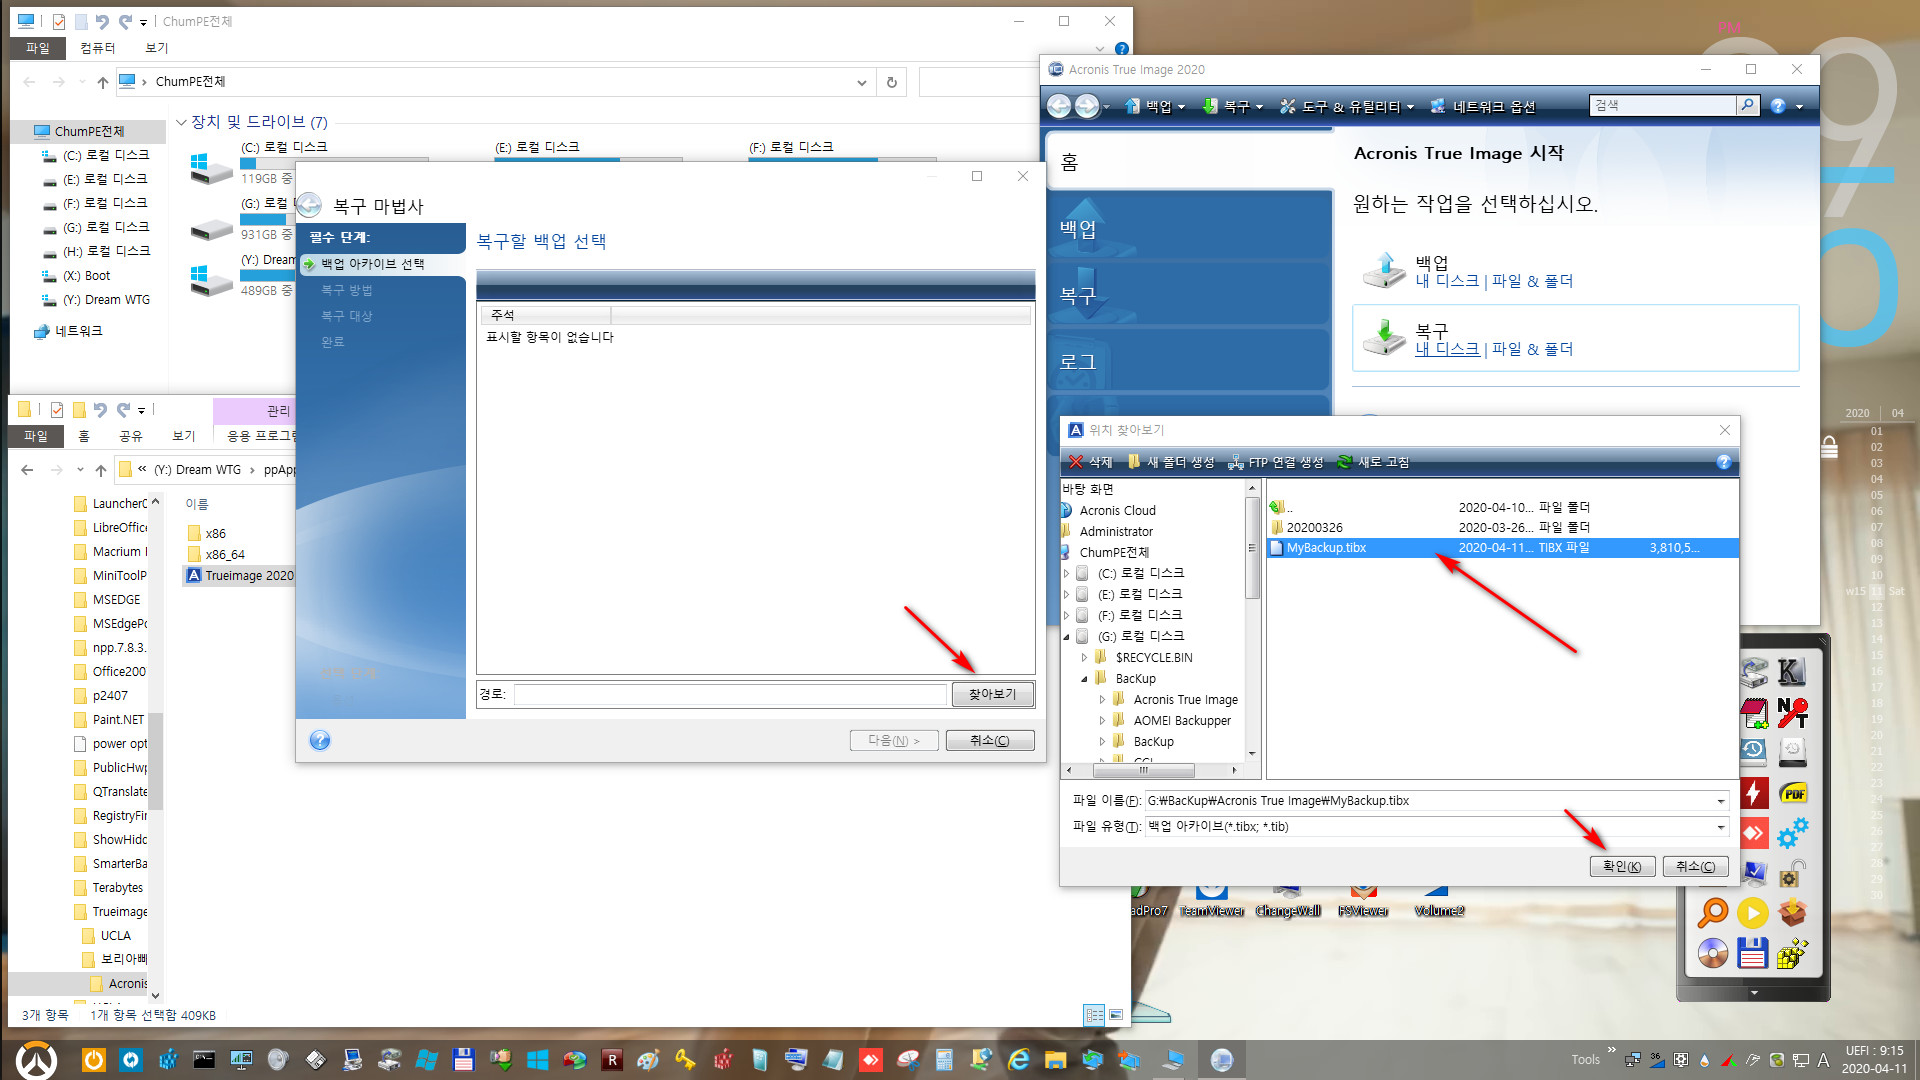Open the PDF icon in the right dock
This screenshot has height=1080, width=1920.
(1793, 793)
